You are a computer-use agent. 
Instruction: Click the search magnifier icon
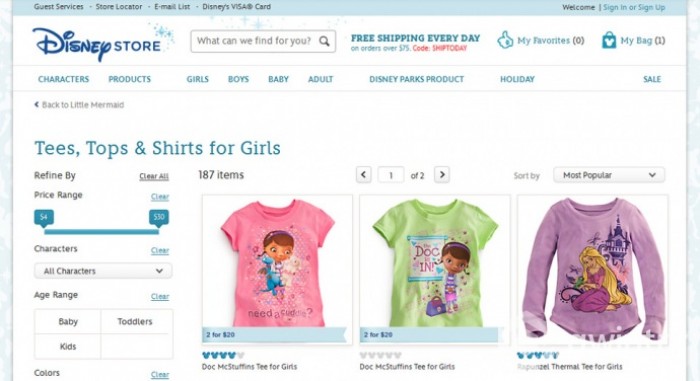(x=325, y=41)
